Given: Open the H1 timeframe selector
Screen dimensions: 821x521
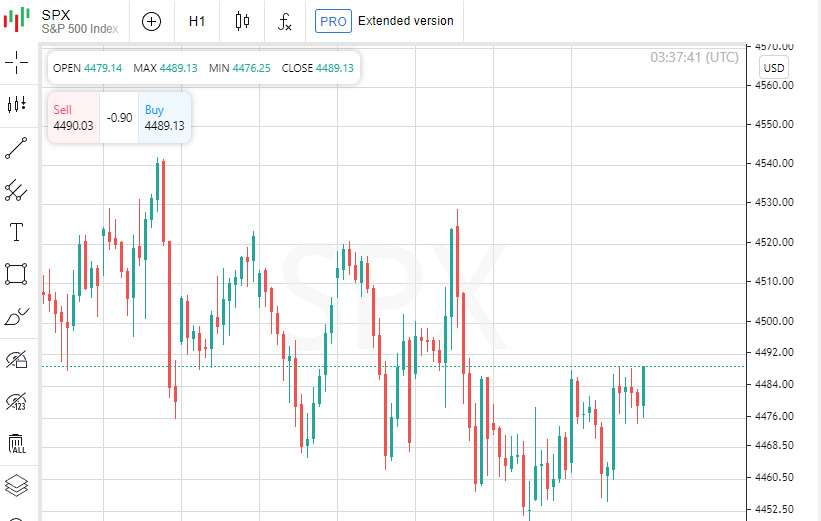Looking at the screenshot, I should click(x=197, y=21).
